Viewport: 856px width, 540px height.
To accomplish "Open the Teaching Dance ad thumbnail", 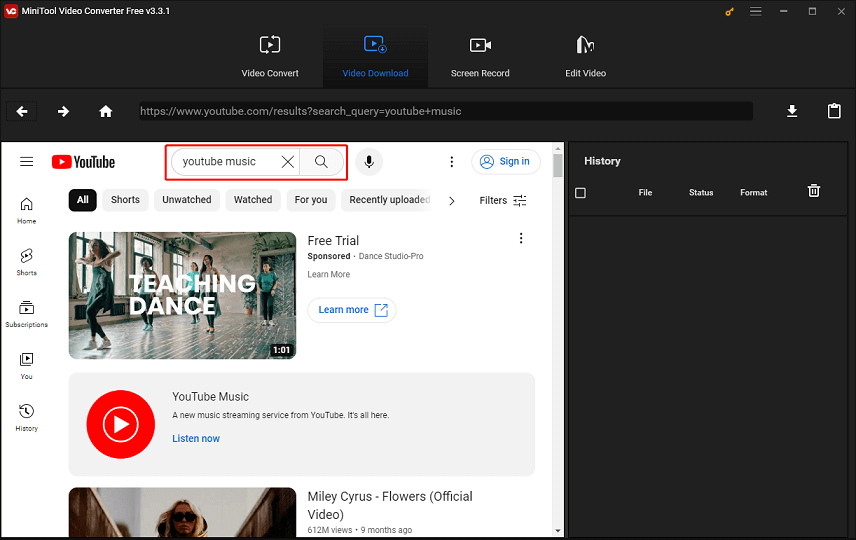I will tap(182, 295).
